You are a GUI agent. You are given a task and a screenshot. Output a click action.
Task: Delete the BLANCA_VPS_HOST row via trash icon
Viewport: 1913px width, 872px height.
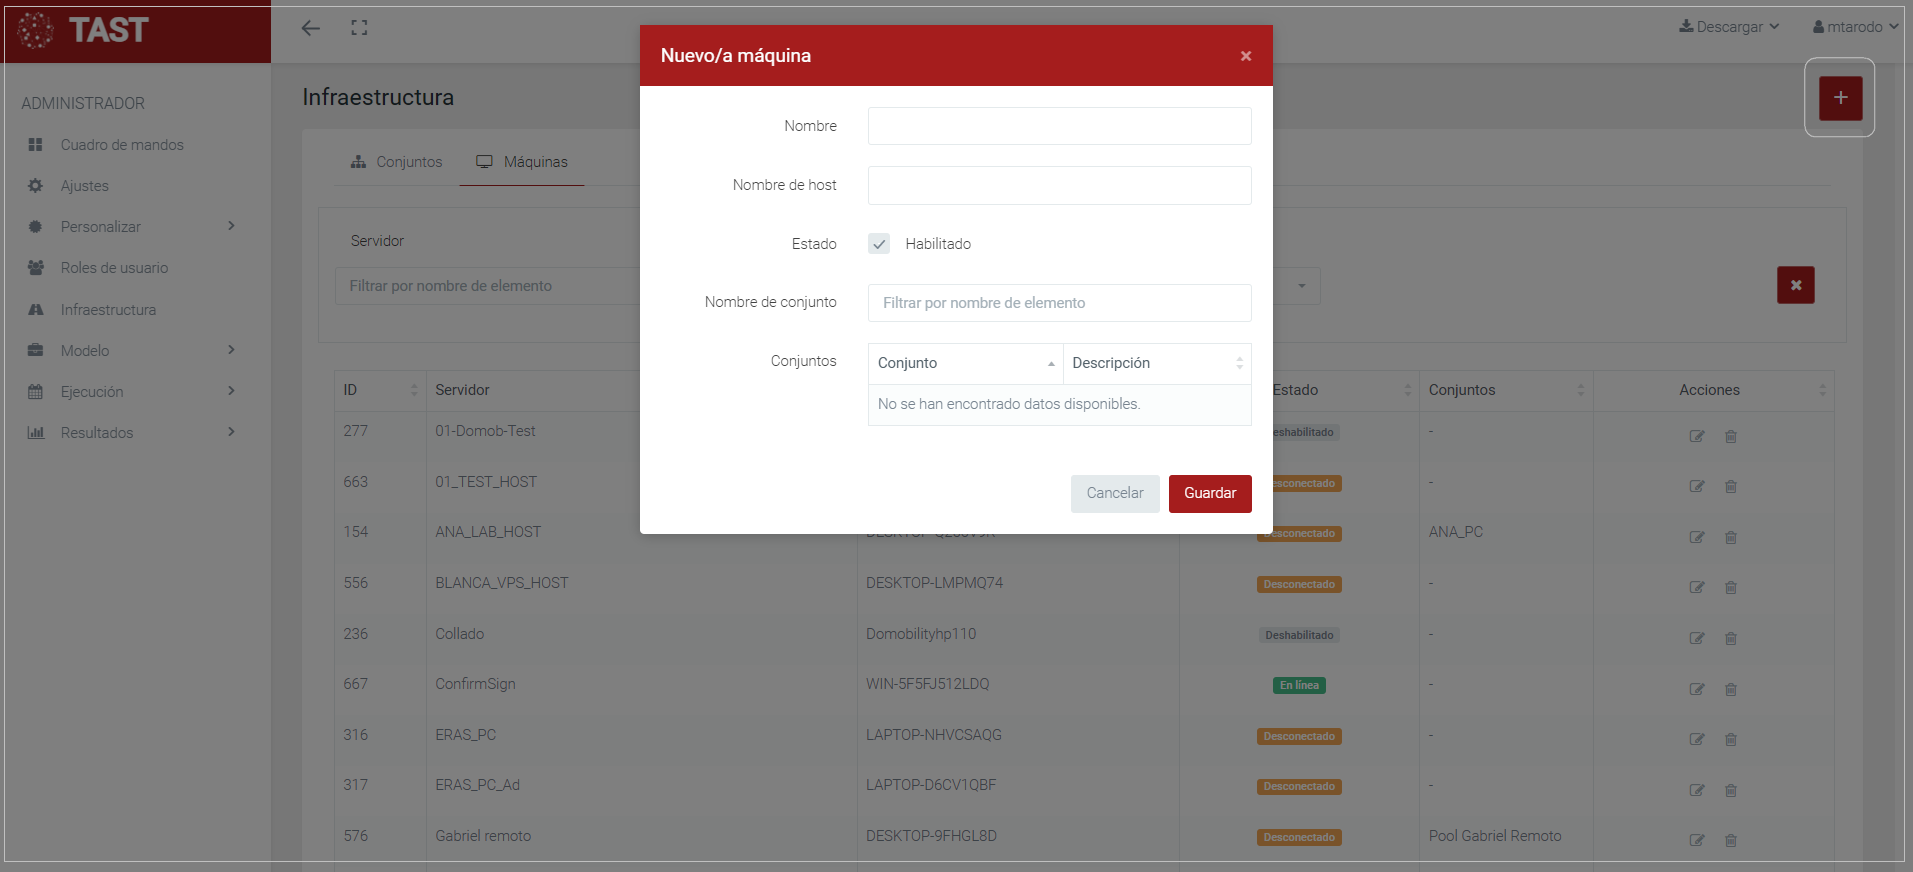pos(1731,587)
